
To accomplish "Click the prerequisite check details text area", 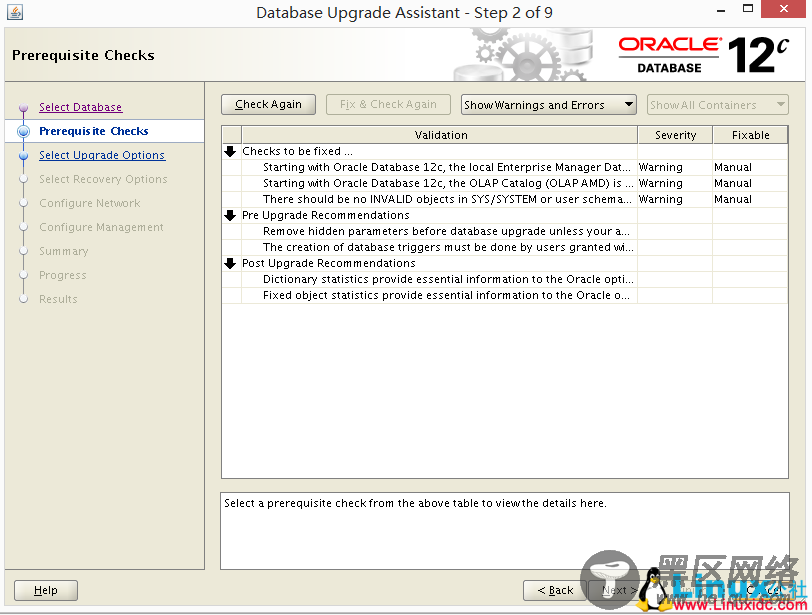I will point(505,531).
